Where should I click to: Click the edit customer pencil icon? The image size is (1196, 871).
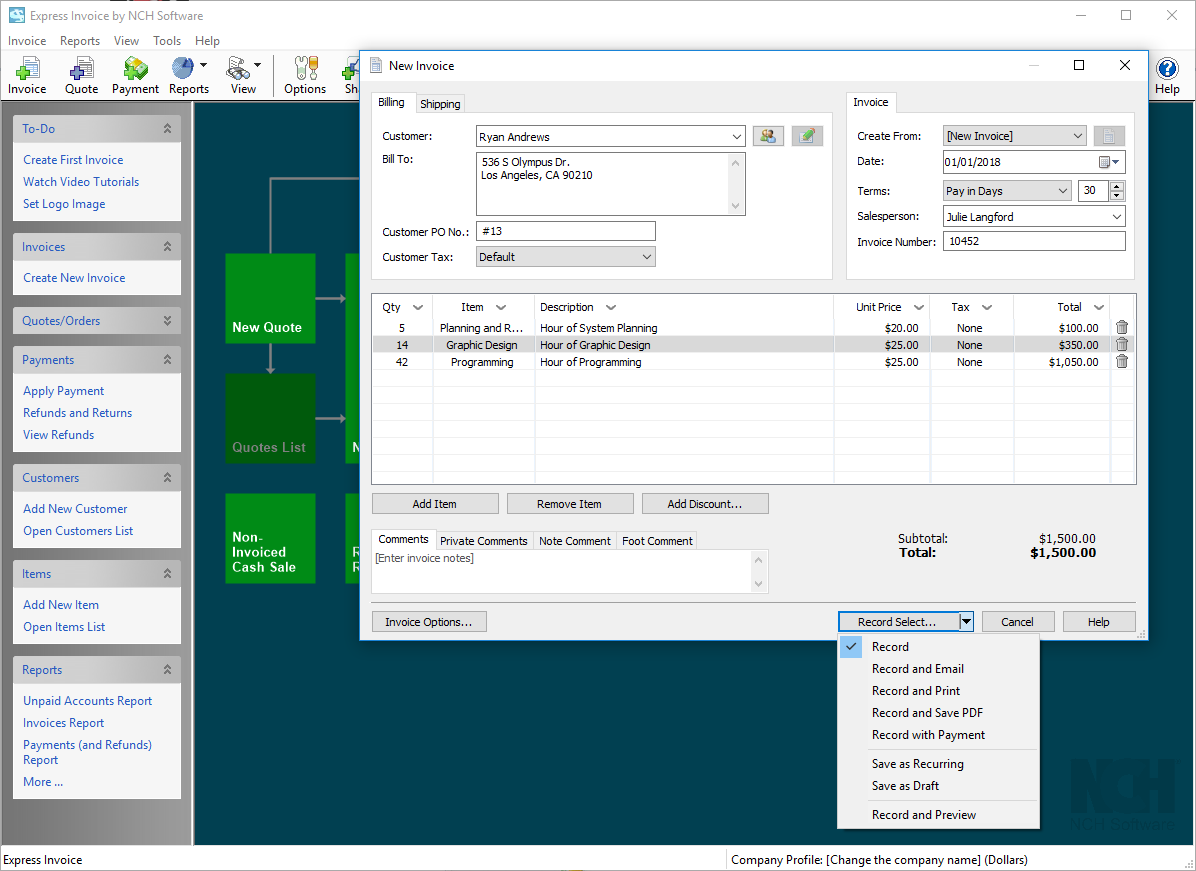tap(807, 134)
